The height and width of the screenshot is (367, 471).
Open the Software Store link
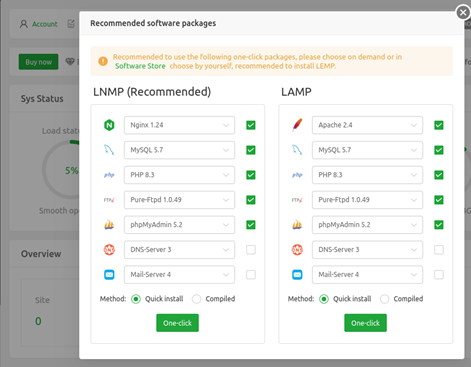(x=140, y=66)
